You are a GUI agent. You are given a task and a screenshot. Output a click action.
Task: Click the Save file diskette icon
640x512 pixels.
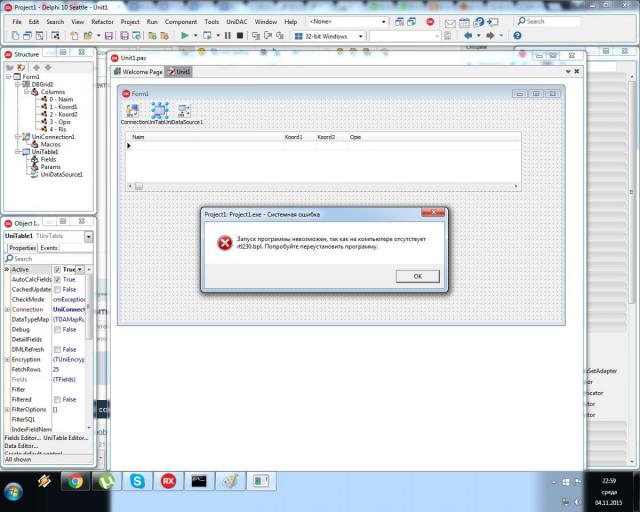(x=109, y=36)
